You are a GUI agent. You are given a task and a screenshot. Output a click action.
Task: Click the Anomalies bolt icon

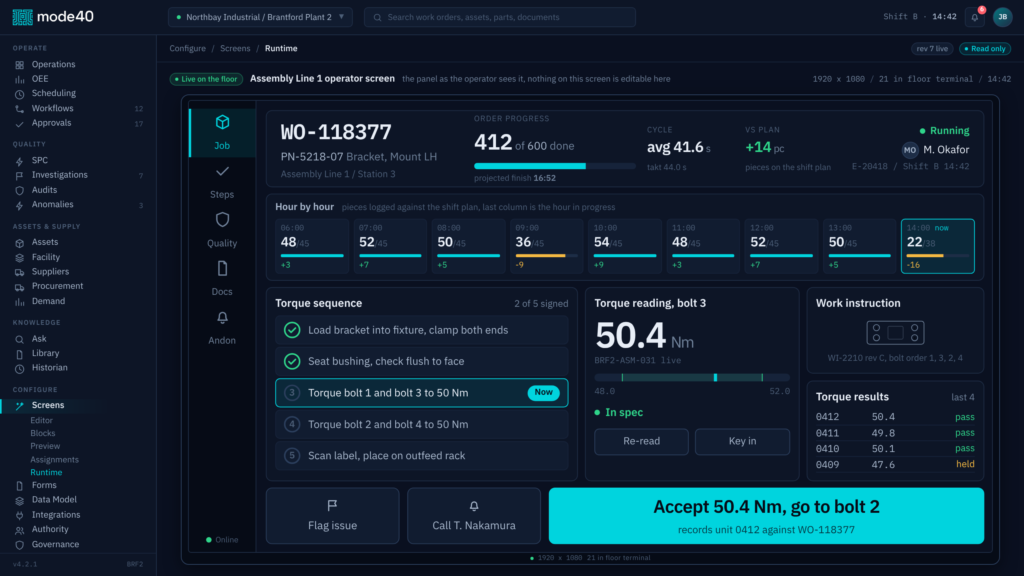(x=20, y=205)
